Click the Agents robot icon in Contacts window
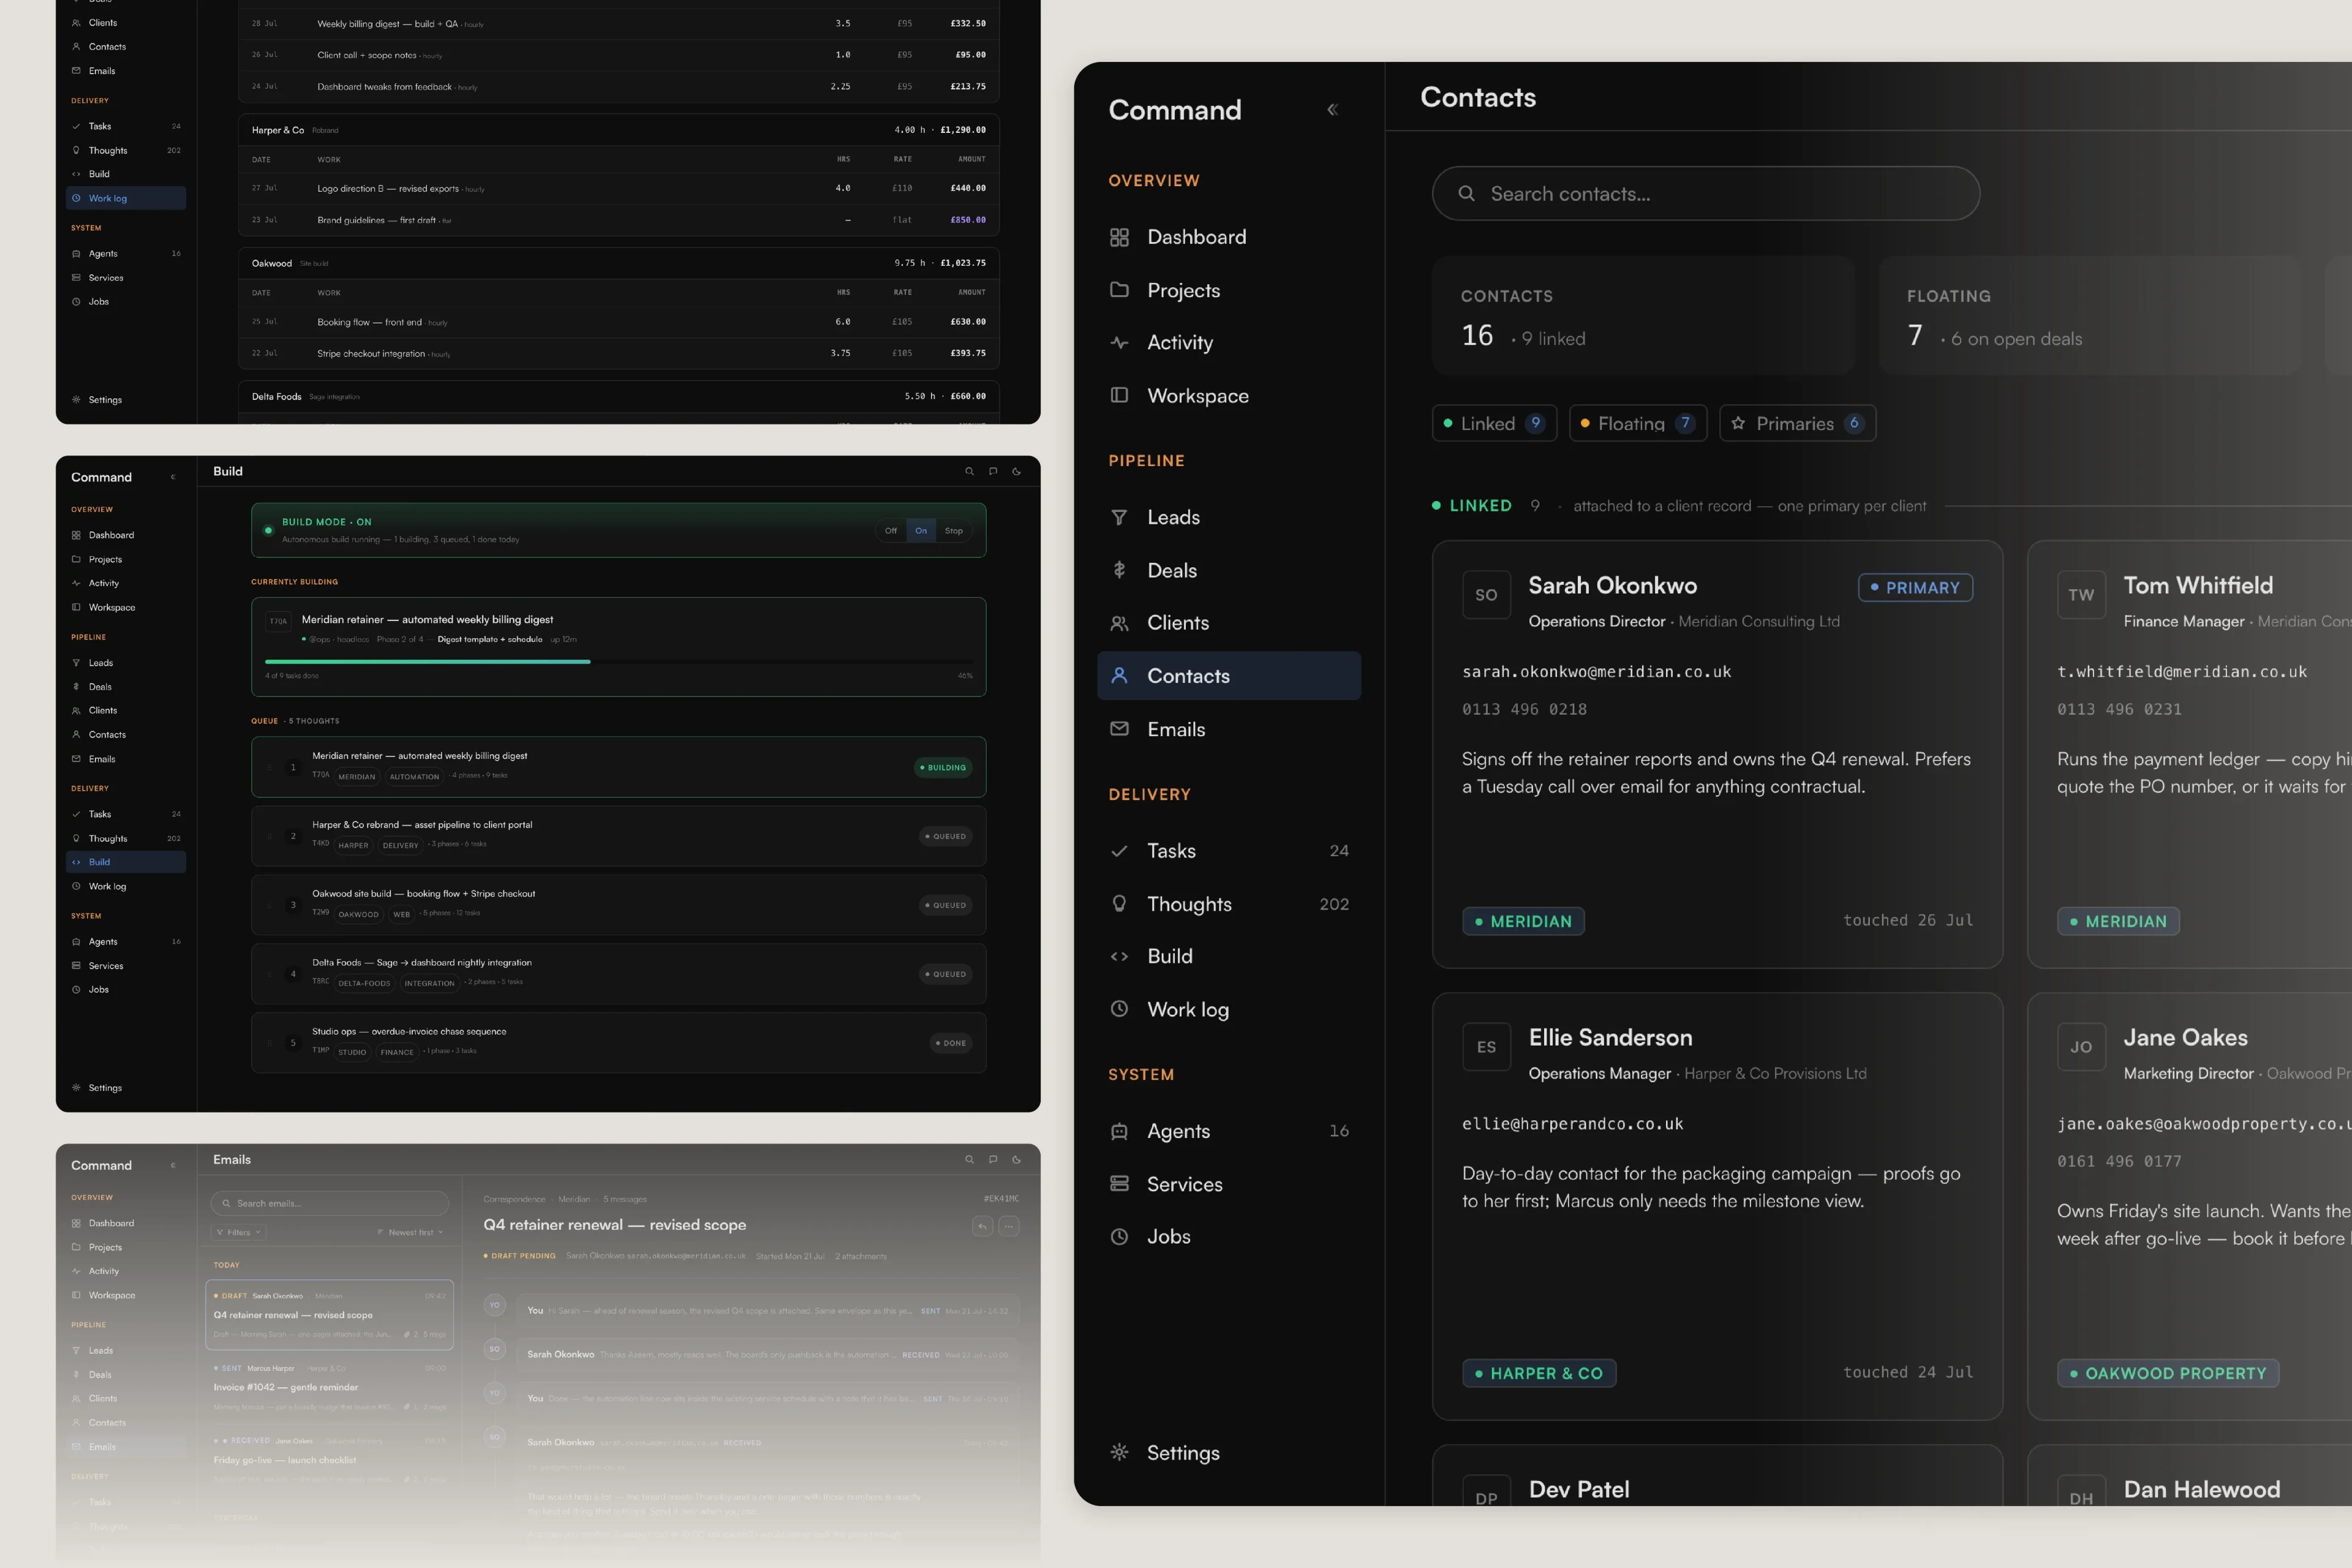This screenshot has height=1568, width=2352. point(1119,1131)
